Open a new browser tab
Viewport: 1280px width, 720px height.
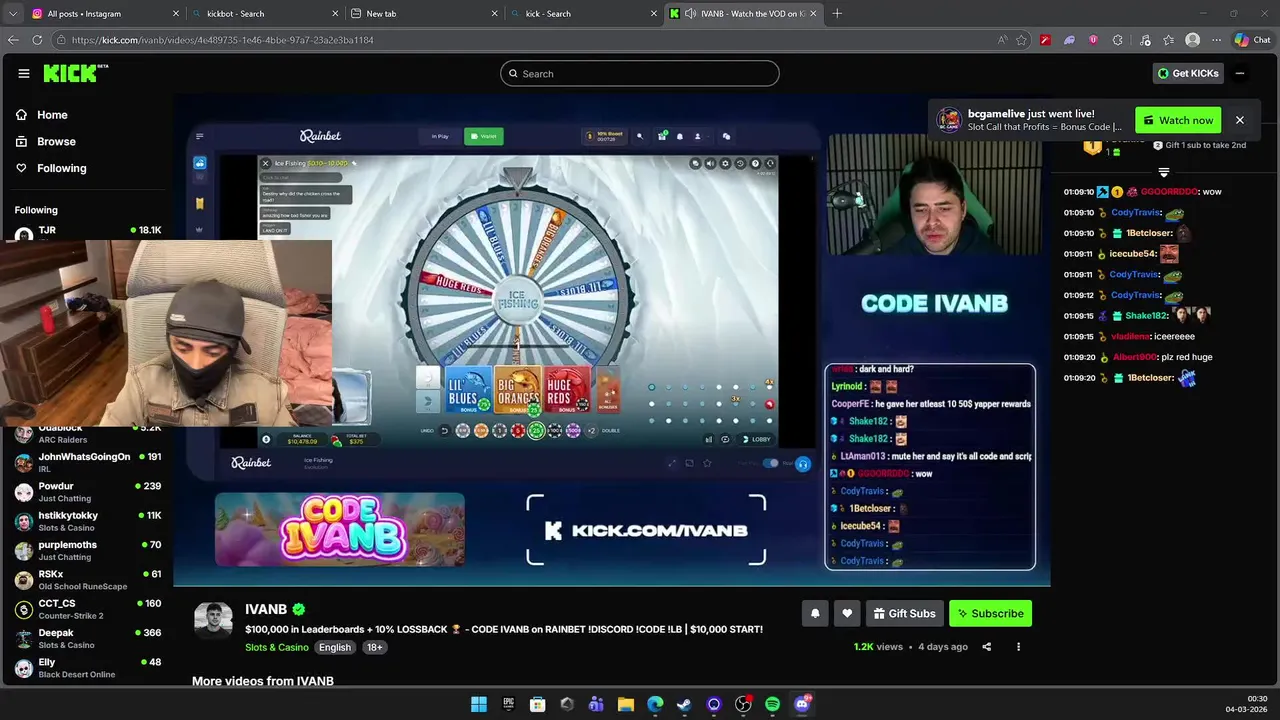(837, 14)
